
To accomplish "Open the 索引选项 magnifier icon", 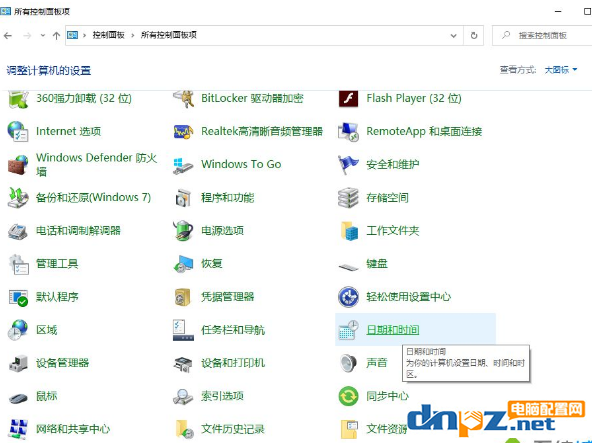I will pos(183,396).
